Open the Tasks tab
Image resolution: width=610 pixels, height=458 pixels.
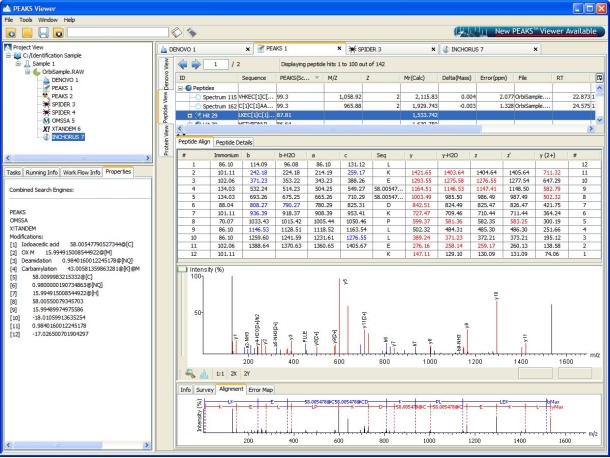(x=14, y=172)
